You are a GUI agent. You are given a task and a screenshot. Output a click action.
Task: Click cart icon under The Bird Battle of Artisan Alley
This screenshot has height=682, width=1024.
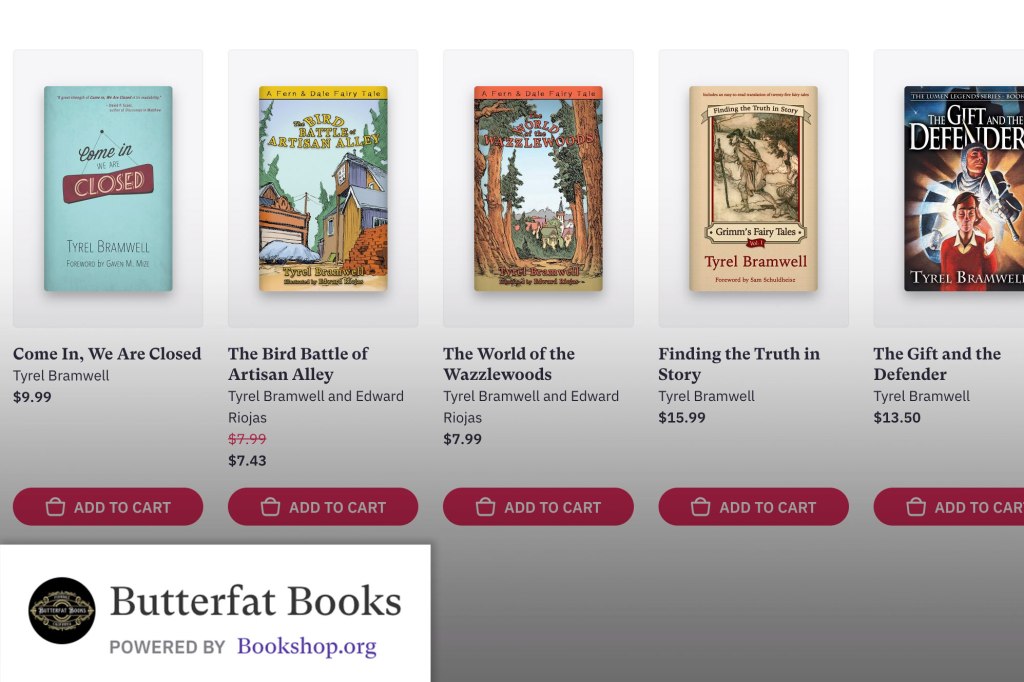[x=270, y=507]
